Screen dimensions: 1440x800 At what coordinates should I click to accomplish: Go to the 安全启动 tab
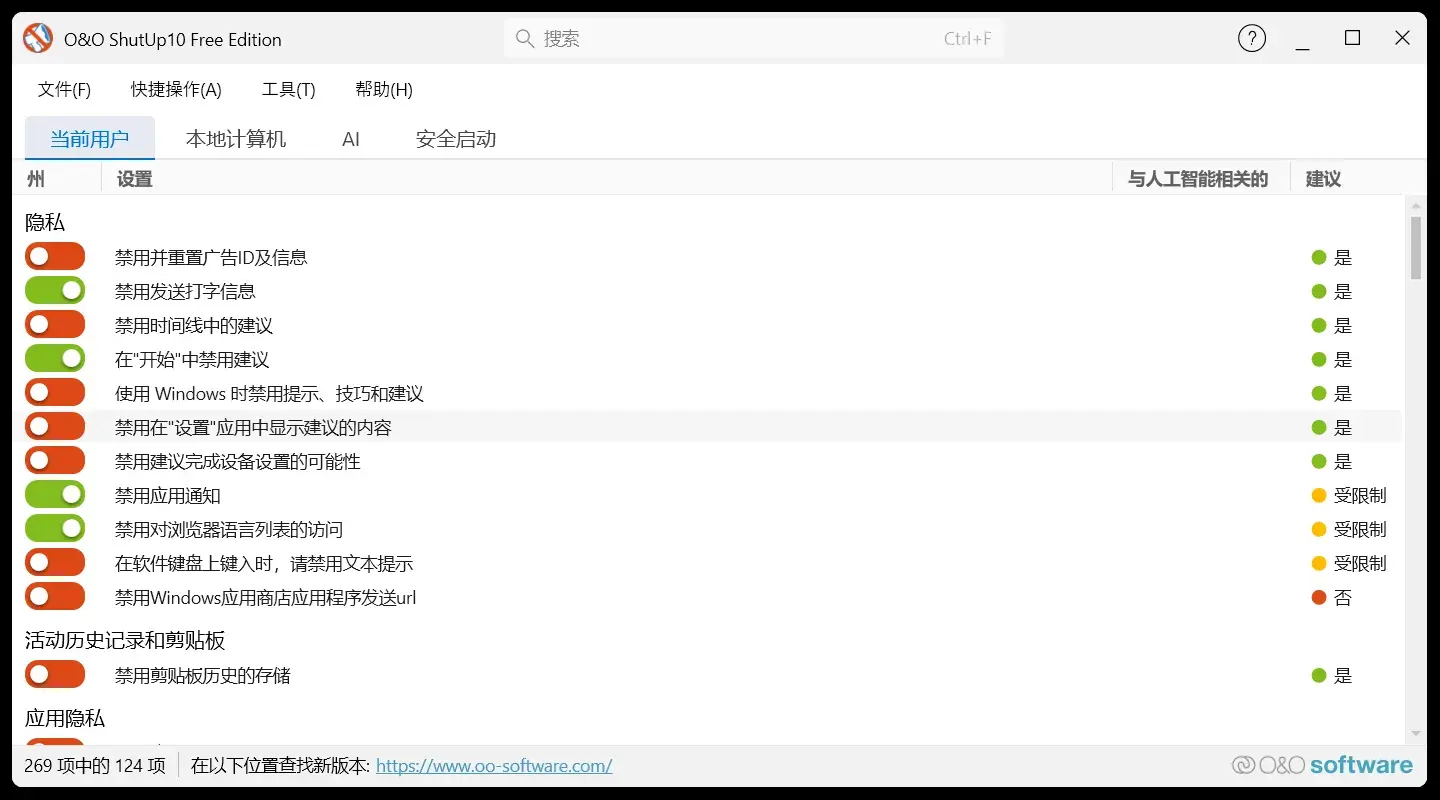456,139
